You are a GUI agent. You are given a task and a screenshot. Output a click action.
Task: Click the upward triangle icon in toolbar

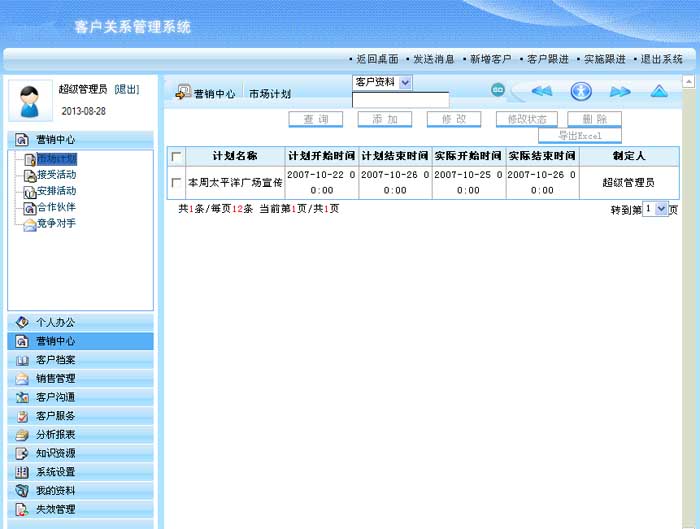[x=658, y=91]
